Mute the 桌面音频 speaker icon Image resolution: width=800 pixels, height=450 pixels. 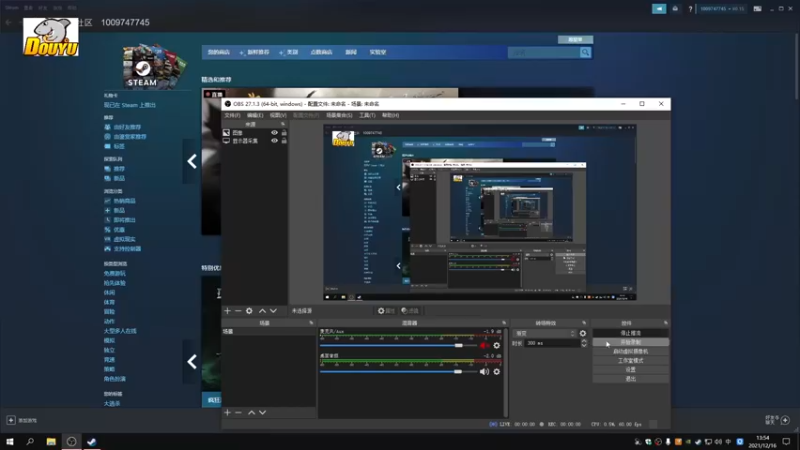[484, 371]
